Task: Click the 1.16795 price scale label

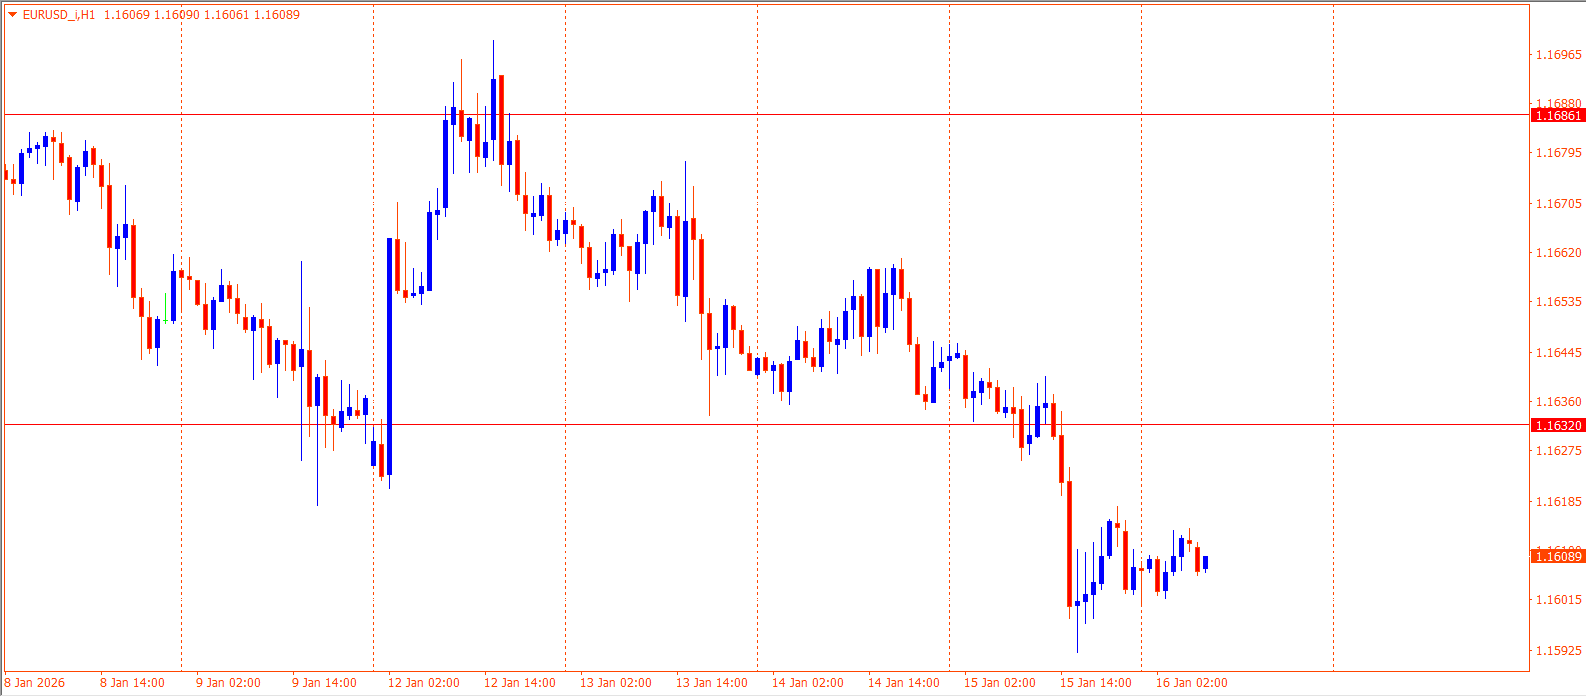Action: point(1559,153)
